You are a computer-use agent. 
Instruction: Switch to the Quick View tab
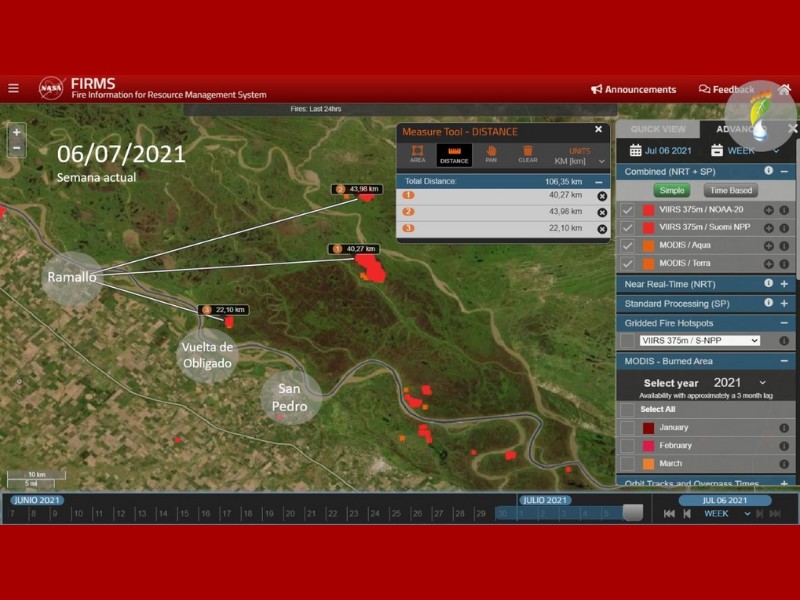(x=657, y=129)
